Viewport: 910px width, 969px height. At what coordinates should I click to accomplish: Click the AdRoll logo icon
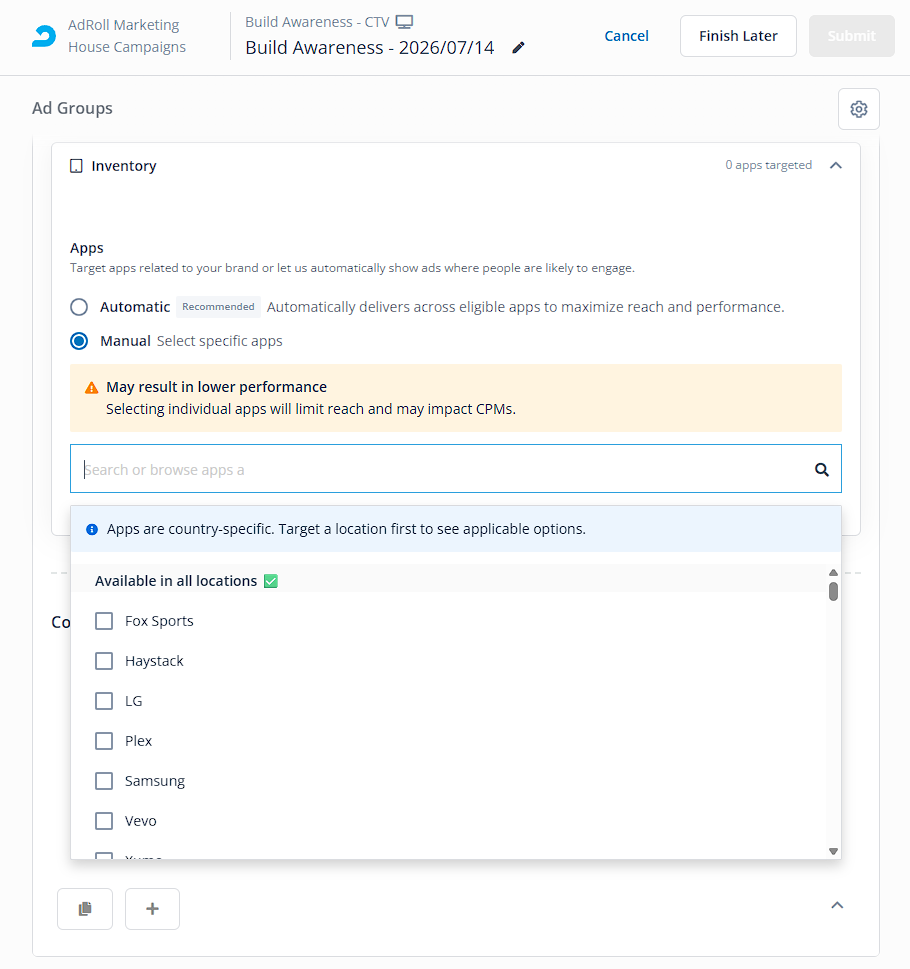pos(44,36)
